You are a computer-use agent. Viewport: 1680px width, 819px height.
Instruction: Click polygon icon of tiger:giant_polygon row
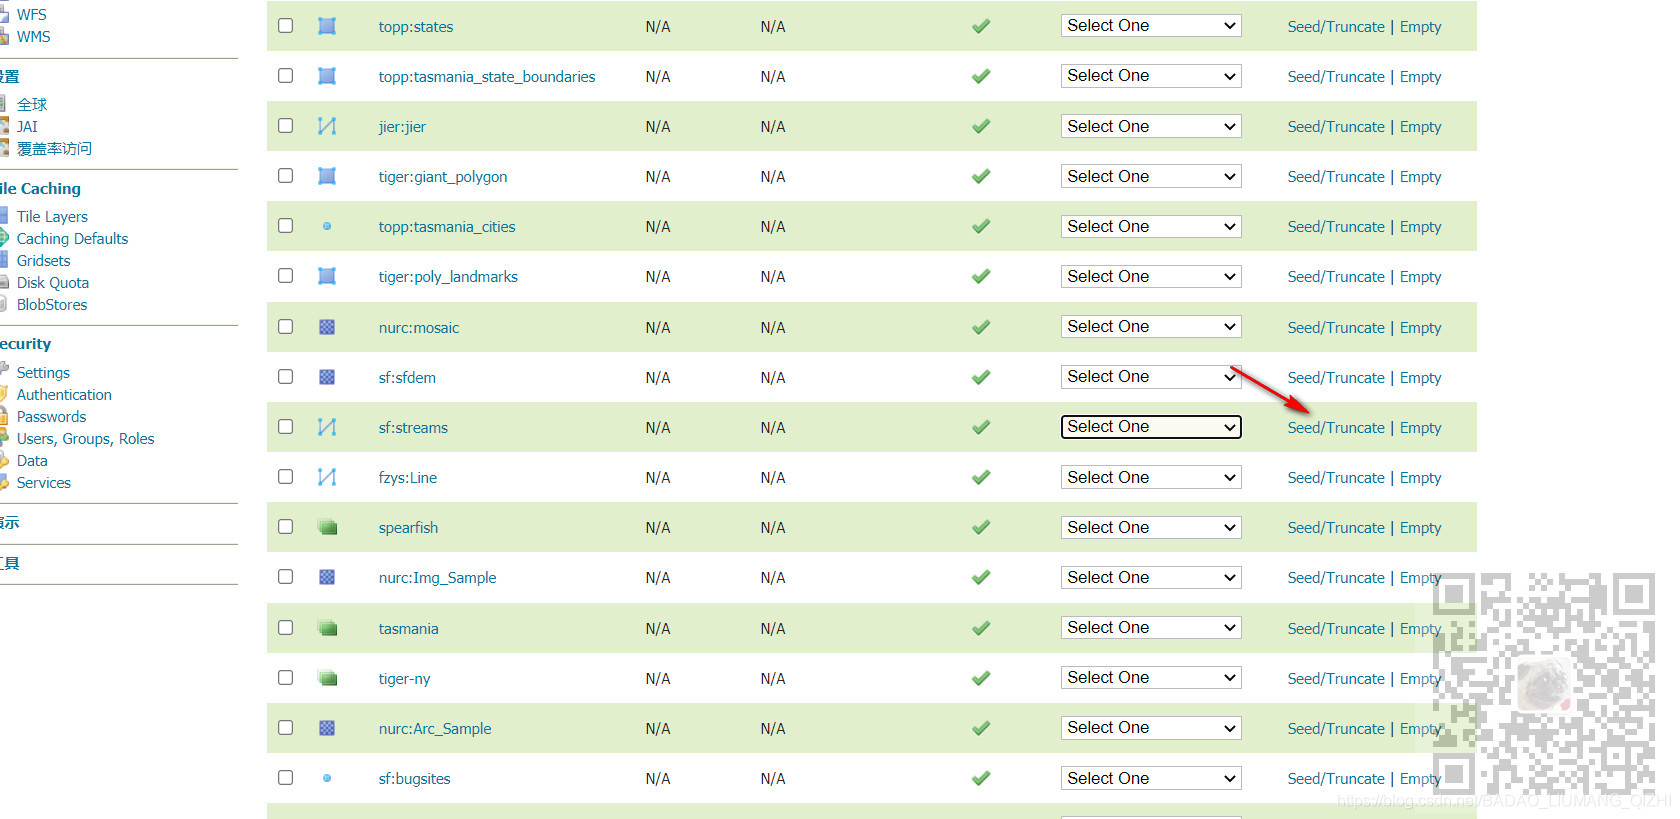tap(327, 176)
